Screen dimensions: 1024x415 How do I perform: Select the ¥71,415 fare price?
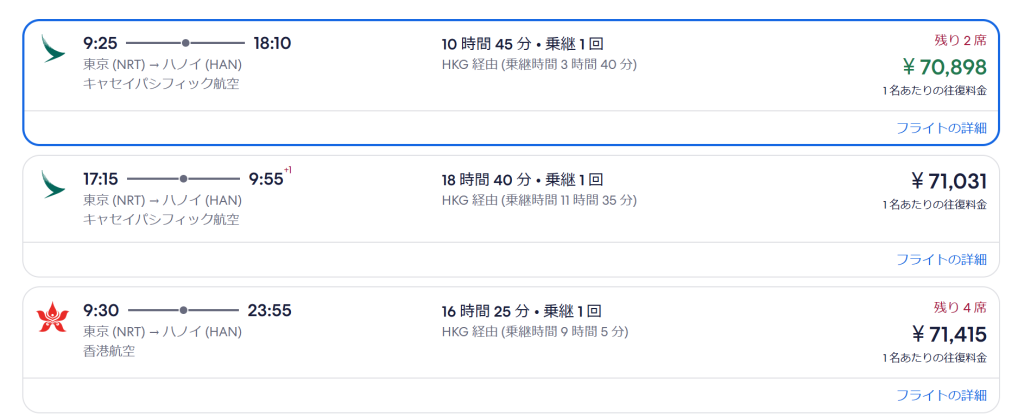948,334
